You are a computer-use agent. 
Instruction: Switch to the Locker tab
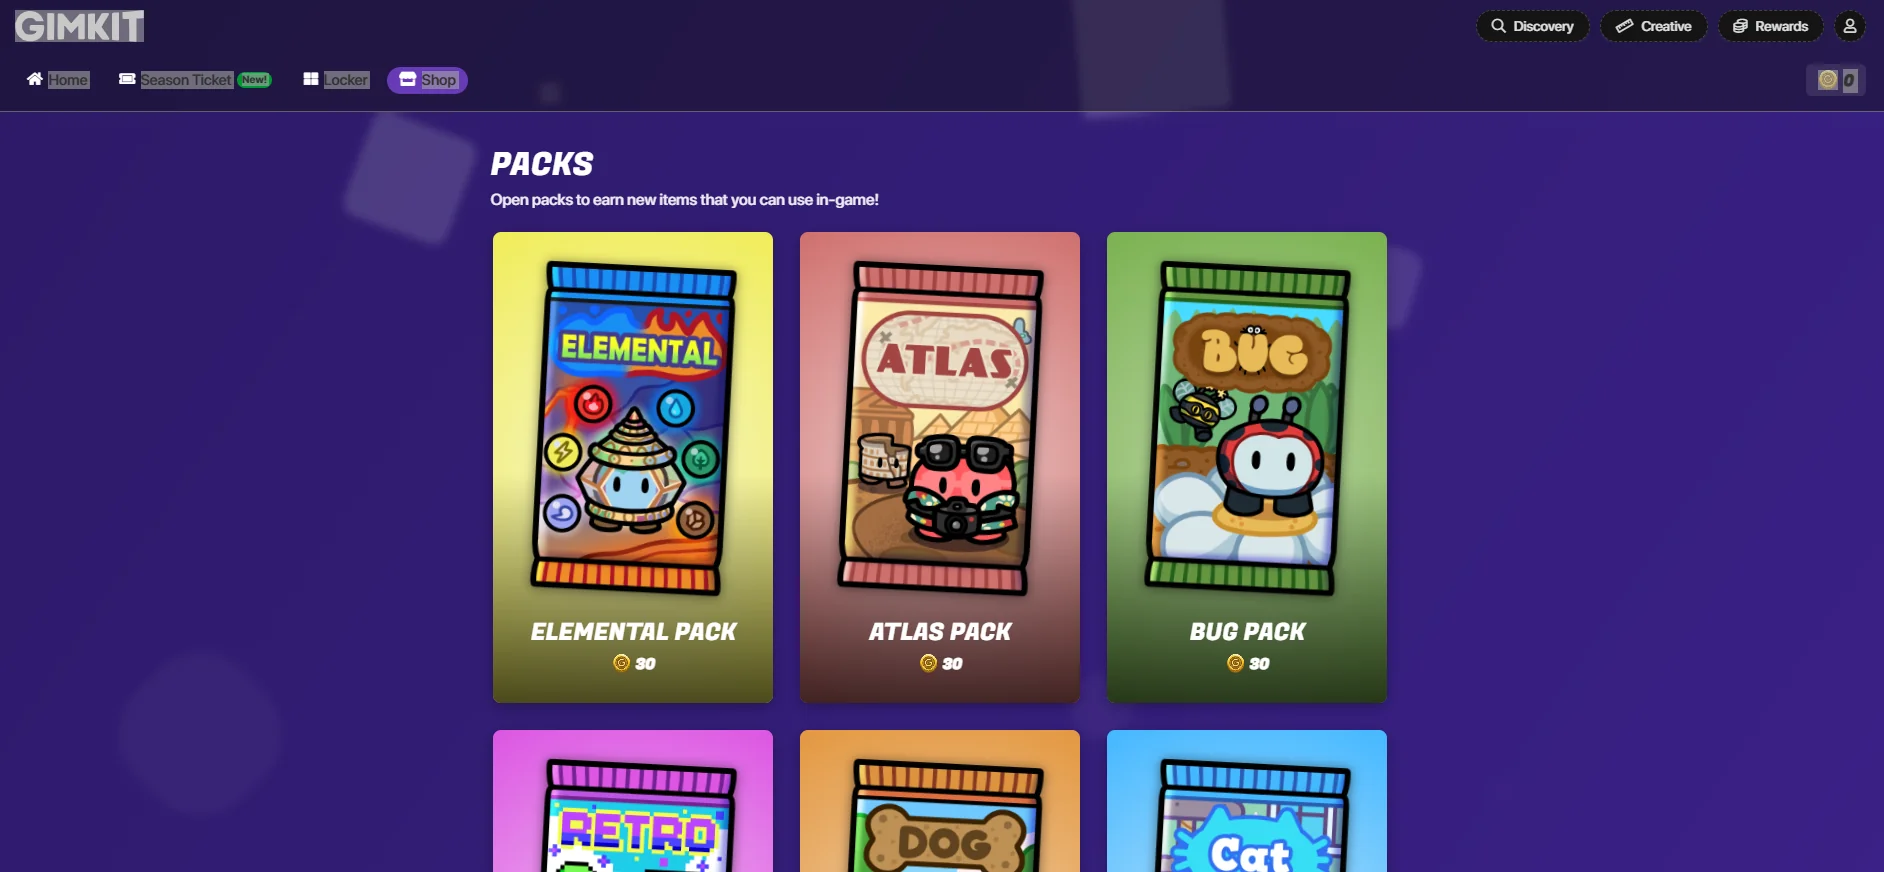pyautogui.click(x=336, y=80)
